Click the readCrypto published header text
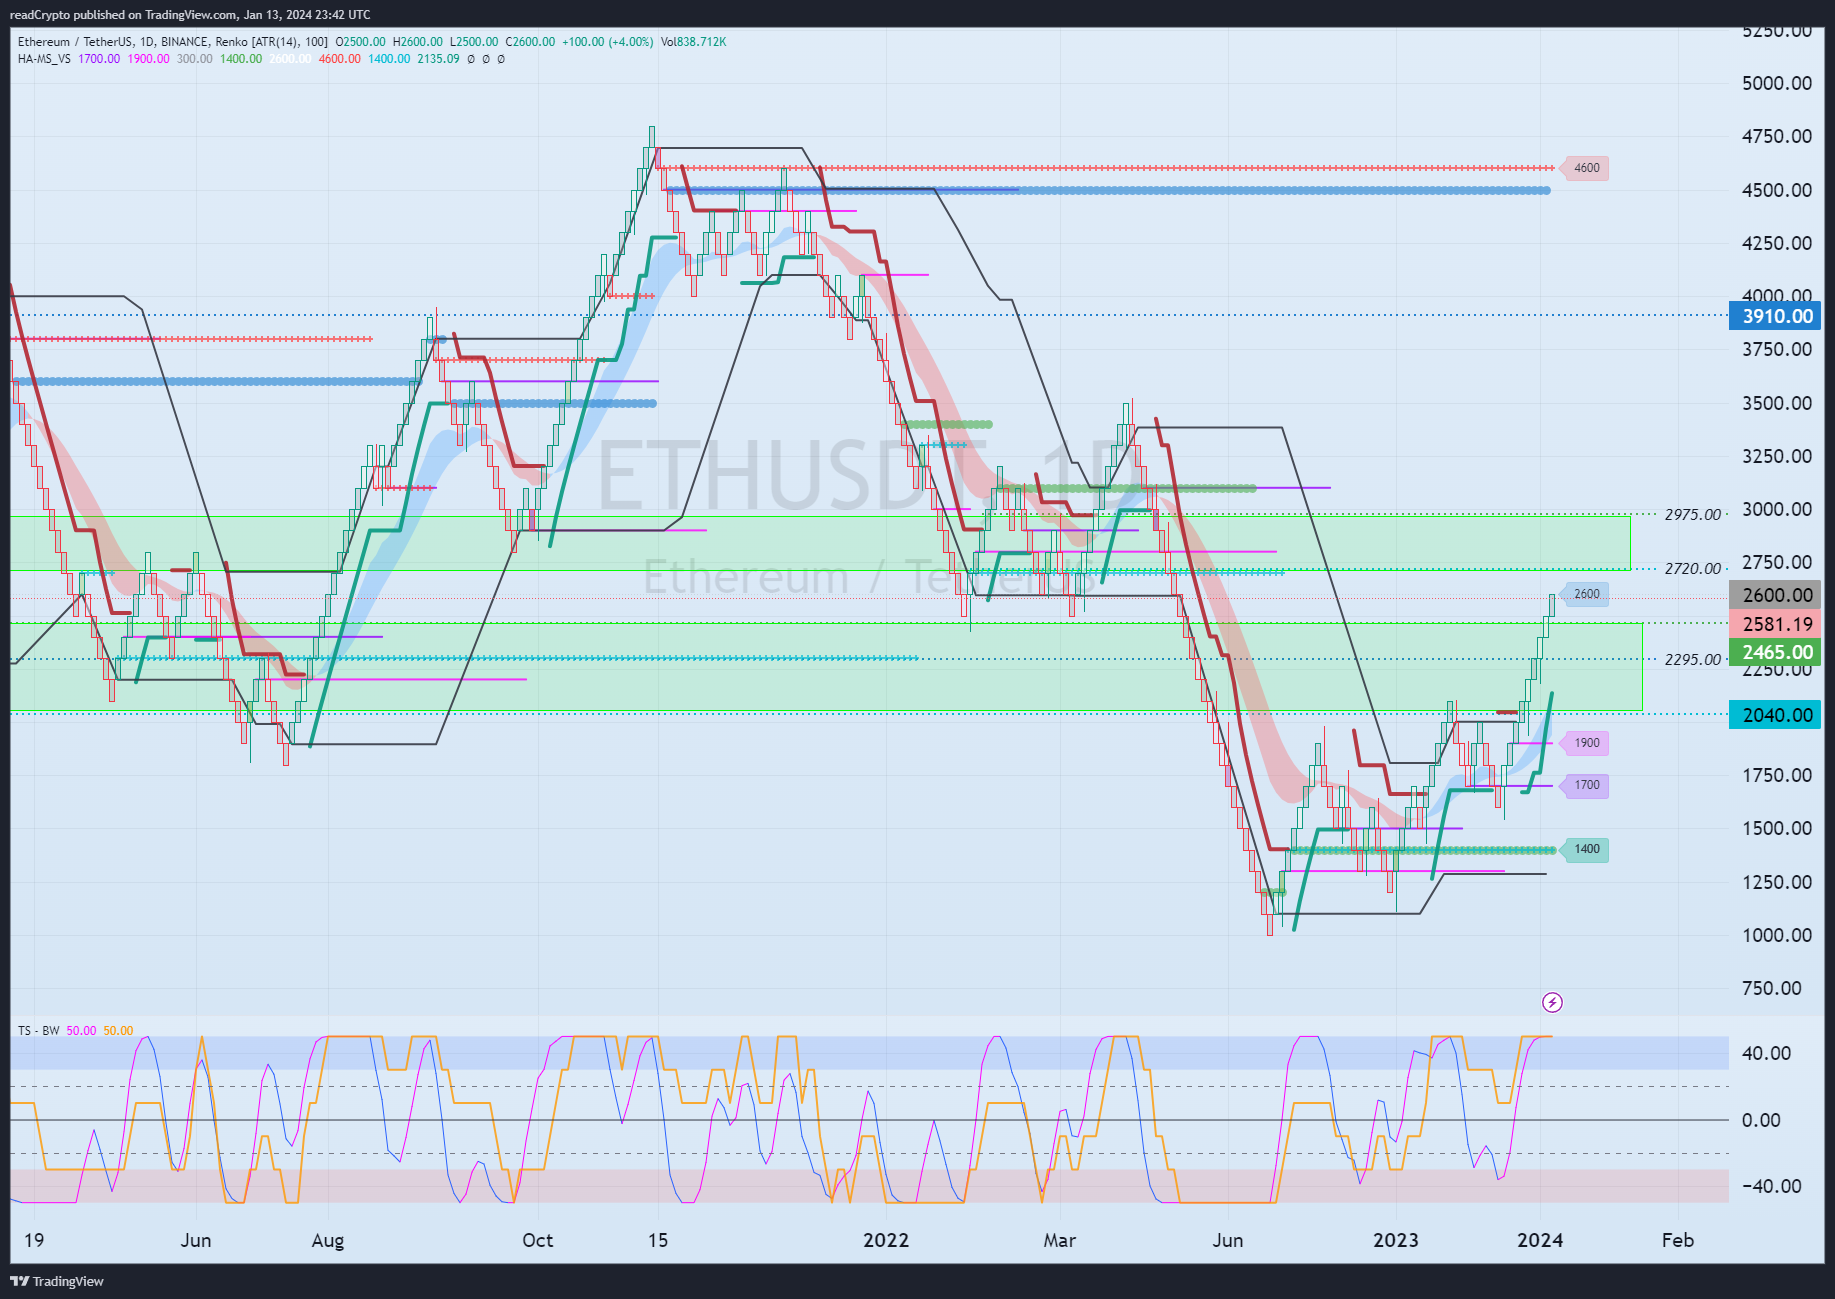Viewport: 1835px width, 1299px height. pyautogui.click(x=190, y=15)
